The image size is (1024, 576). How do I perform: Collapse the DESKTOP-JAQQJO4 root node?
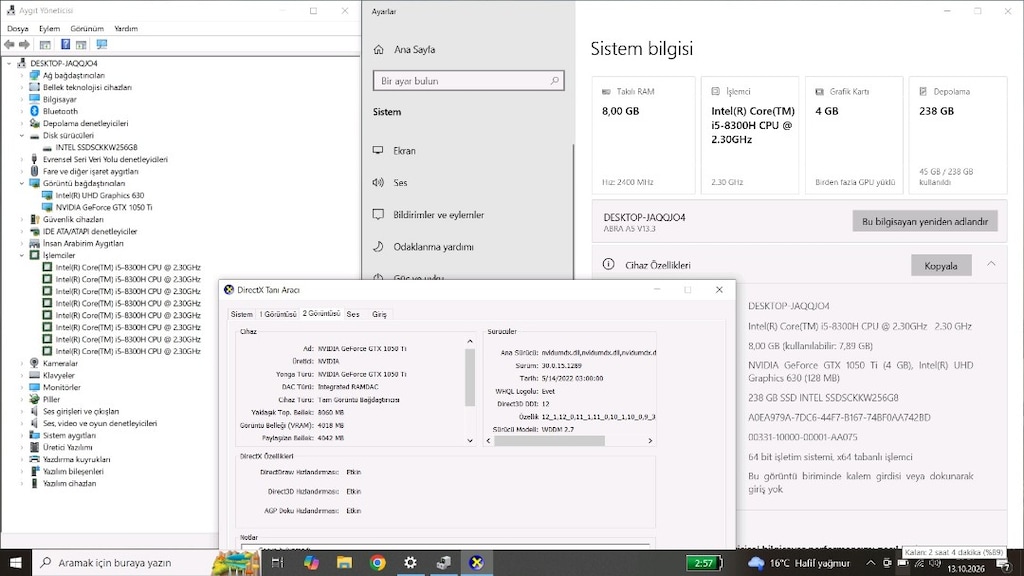[x=9, y=63]
